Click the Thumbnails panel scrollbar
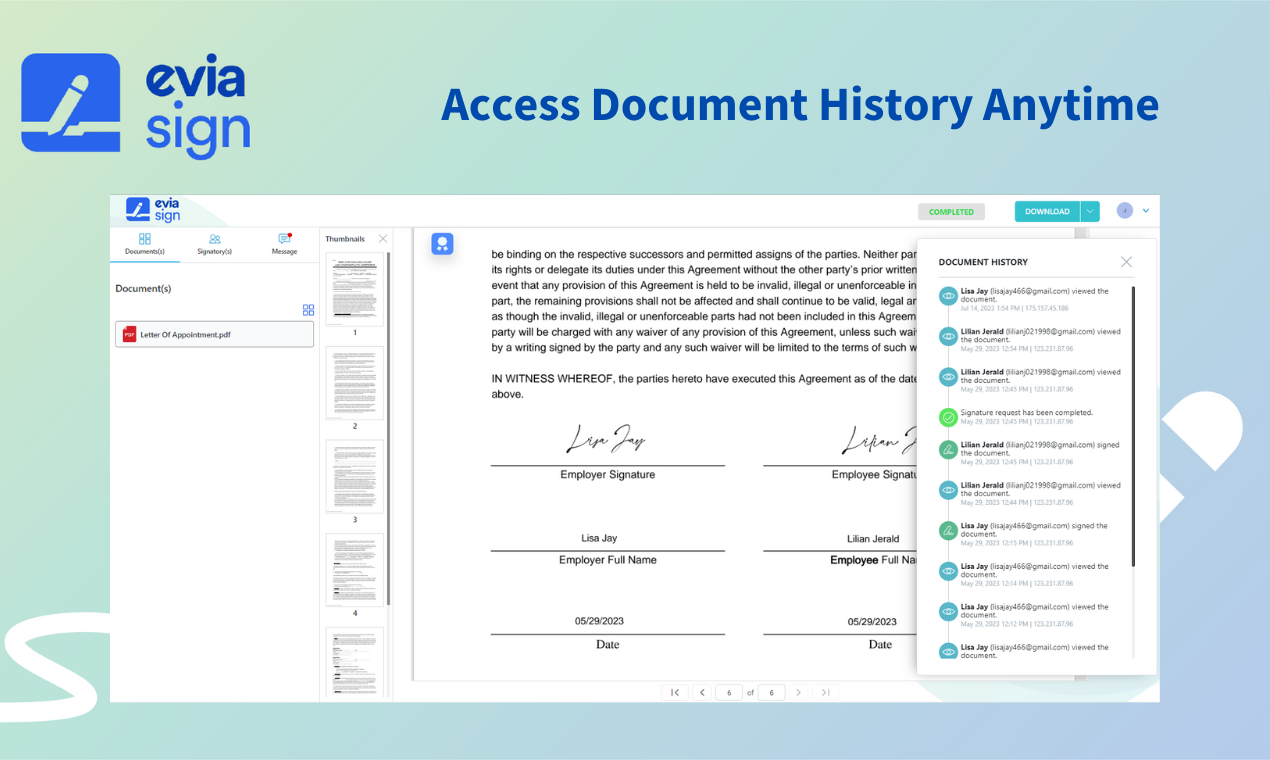The image size is (1270, 760). (x=389, y=428)
